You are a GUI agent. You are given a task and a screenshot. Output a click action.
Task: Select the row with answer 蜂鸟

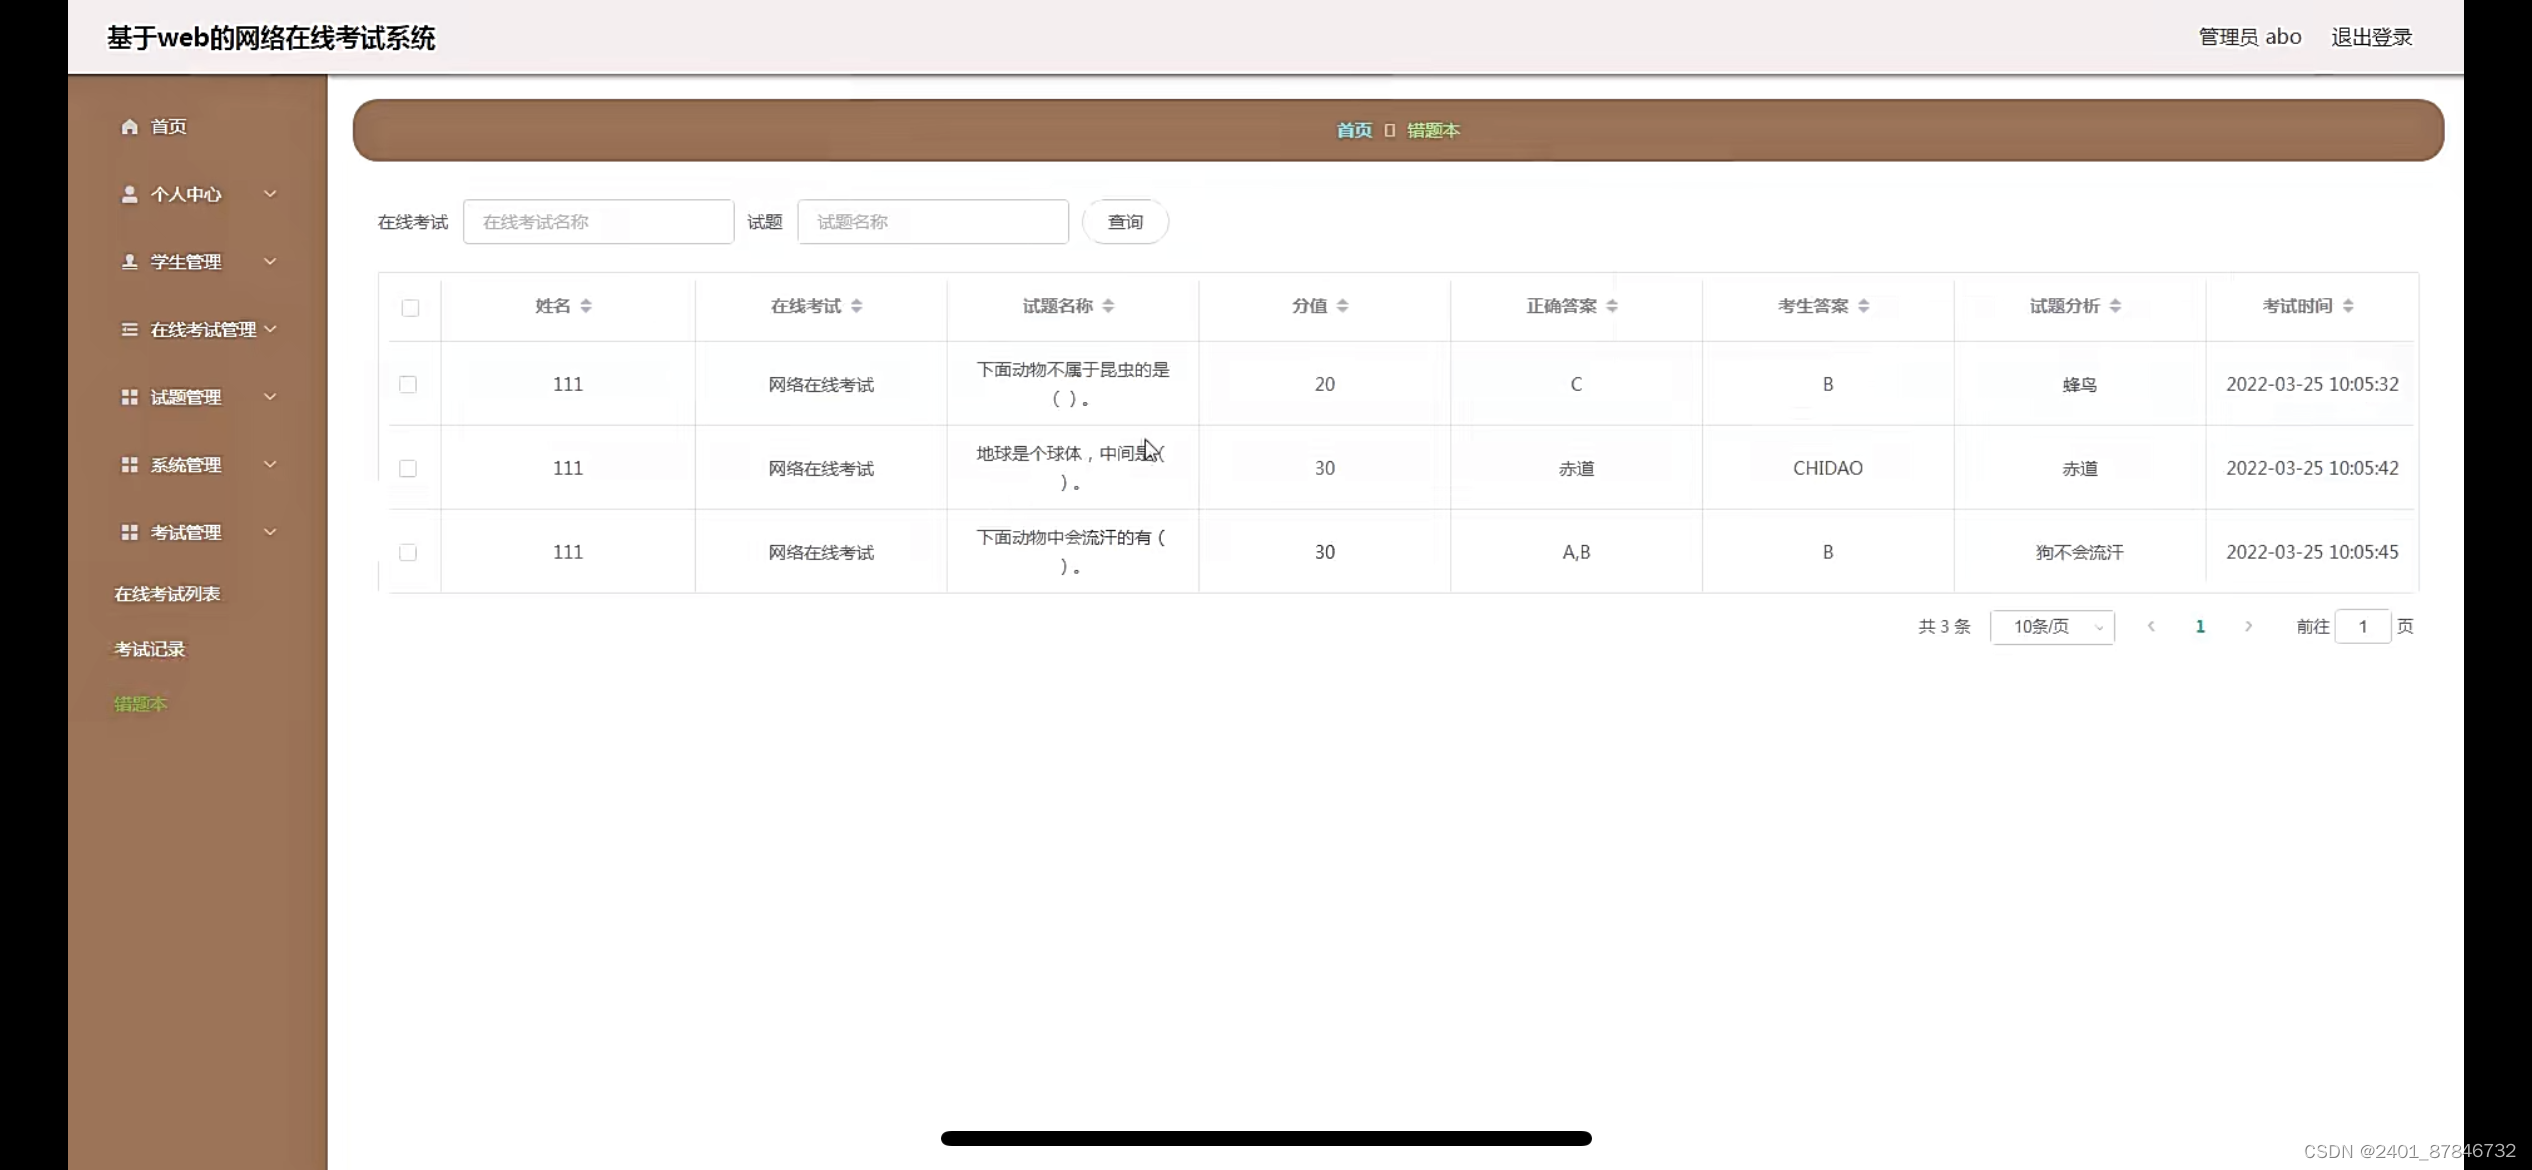pyautogui.click(x=408, y=384)
